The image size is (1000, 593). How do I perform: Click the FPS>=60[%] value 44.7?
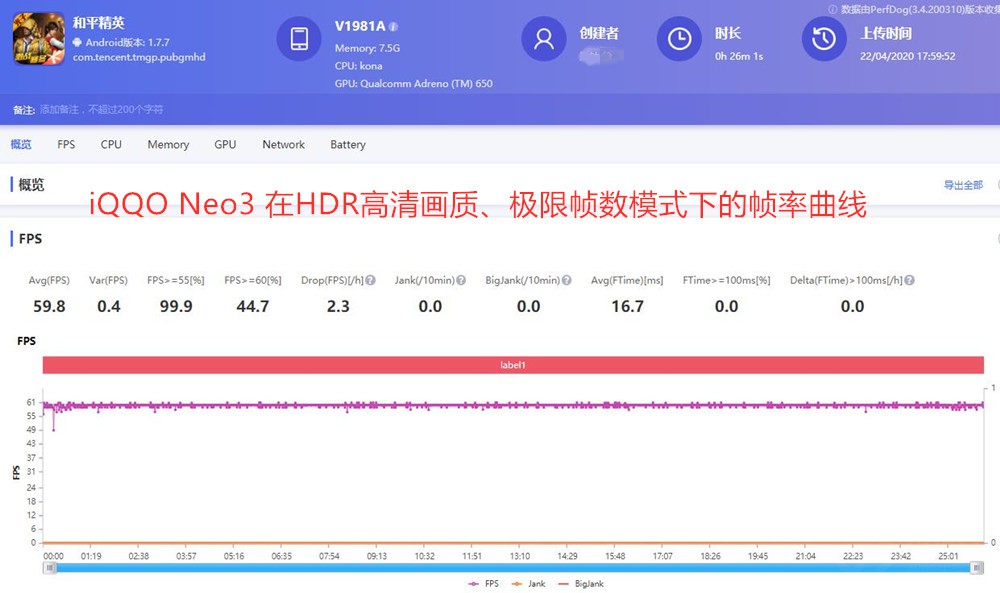(x=253, y=307)
